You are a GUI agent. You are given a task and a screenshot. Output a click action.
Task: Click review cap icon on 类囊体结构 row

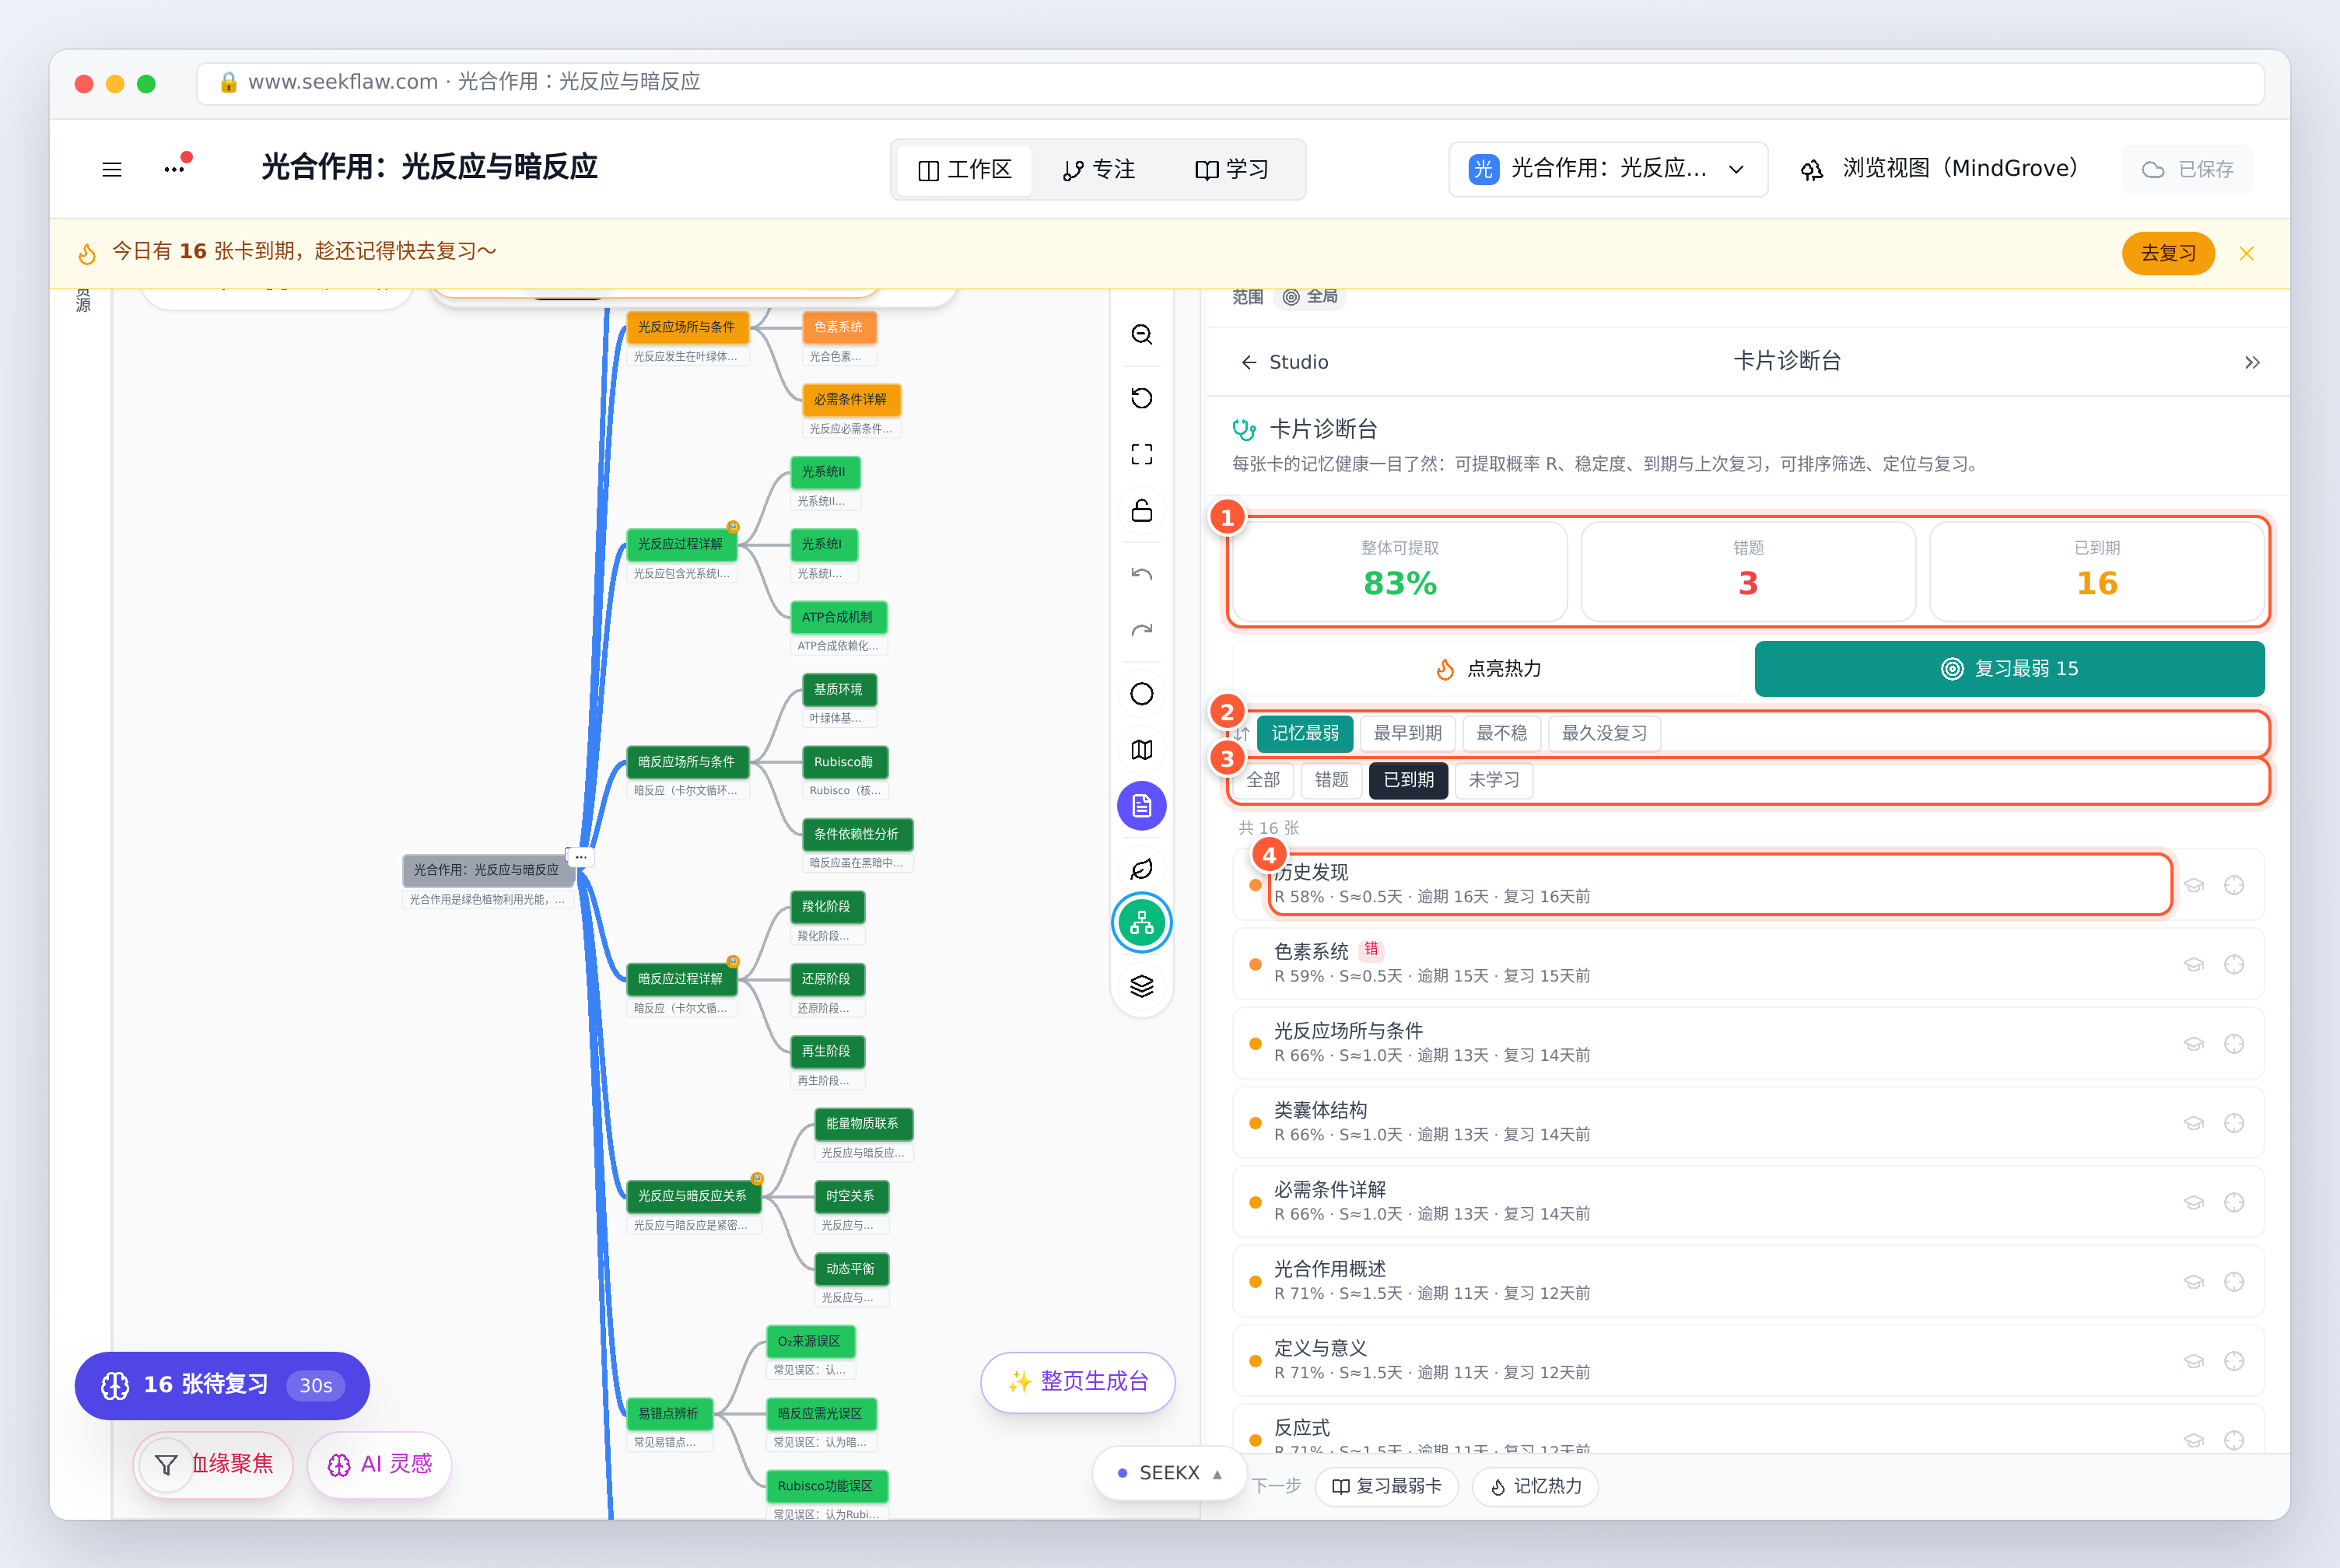pyautogui.click(x=2193, y=1124)
